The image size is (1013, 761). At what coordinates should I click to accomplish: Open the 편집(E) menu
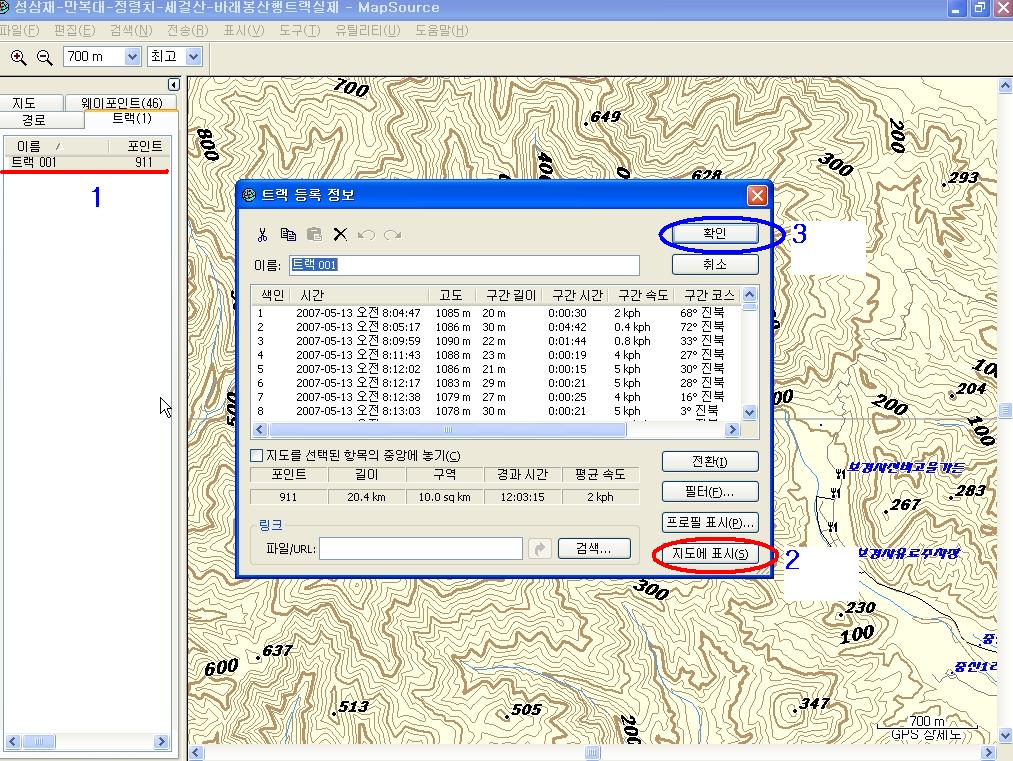tap(74, 30)
